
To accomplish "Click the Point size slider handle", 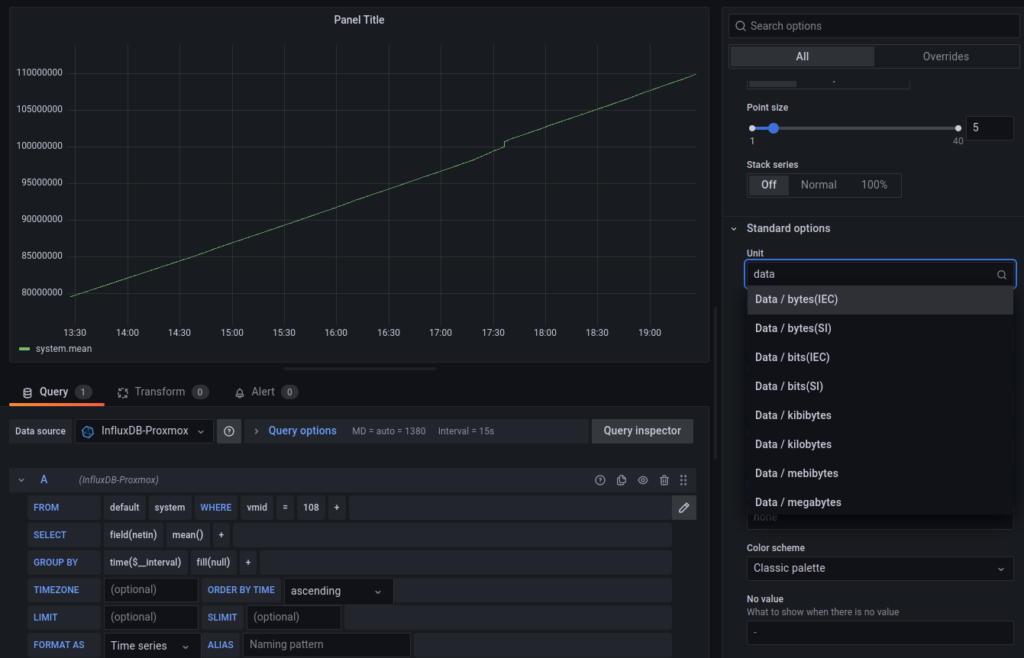I will (773, 128).
